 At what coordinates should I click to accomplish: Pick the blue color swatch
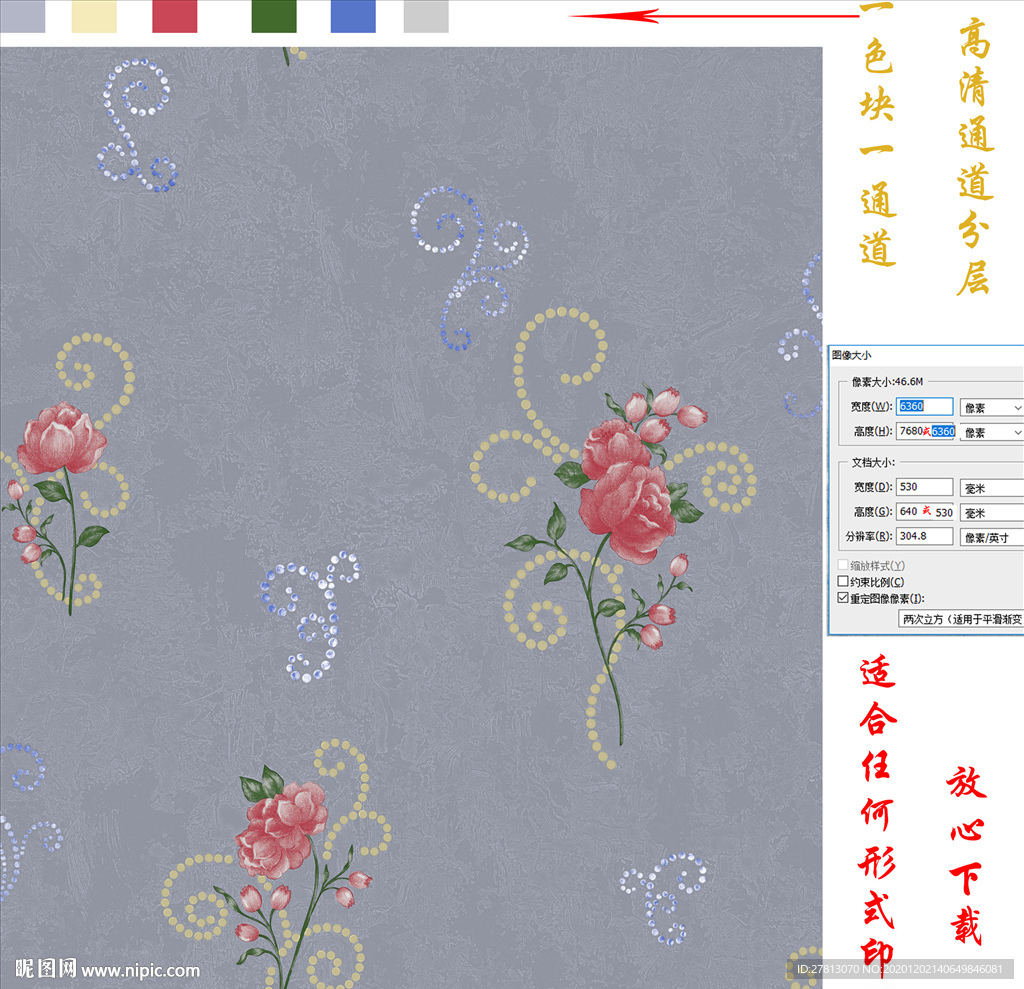(353, 16)
